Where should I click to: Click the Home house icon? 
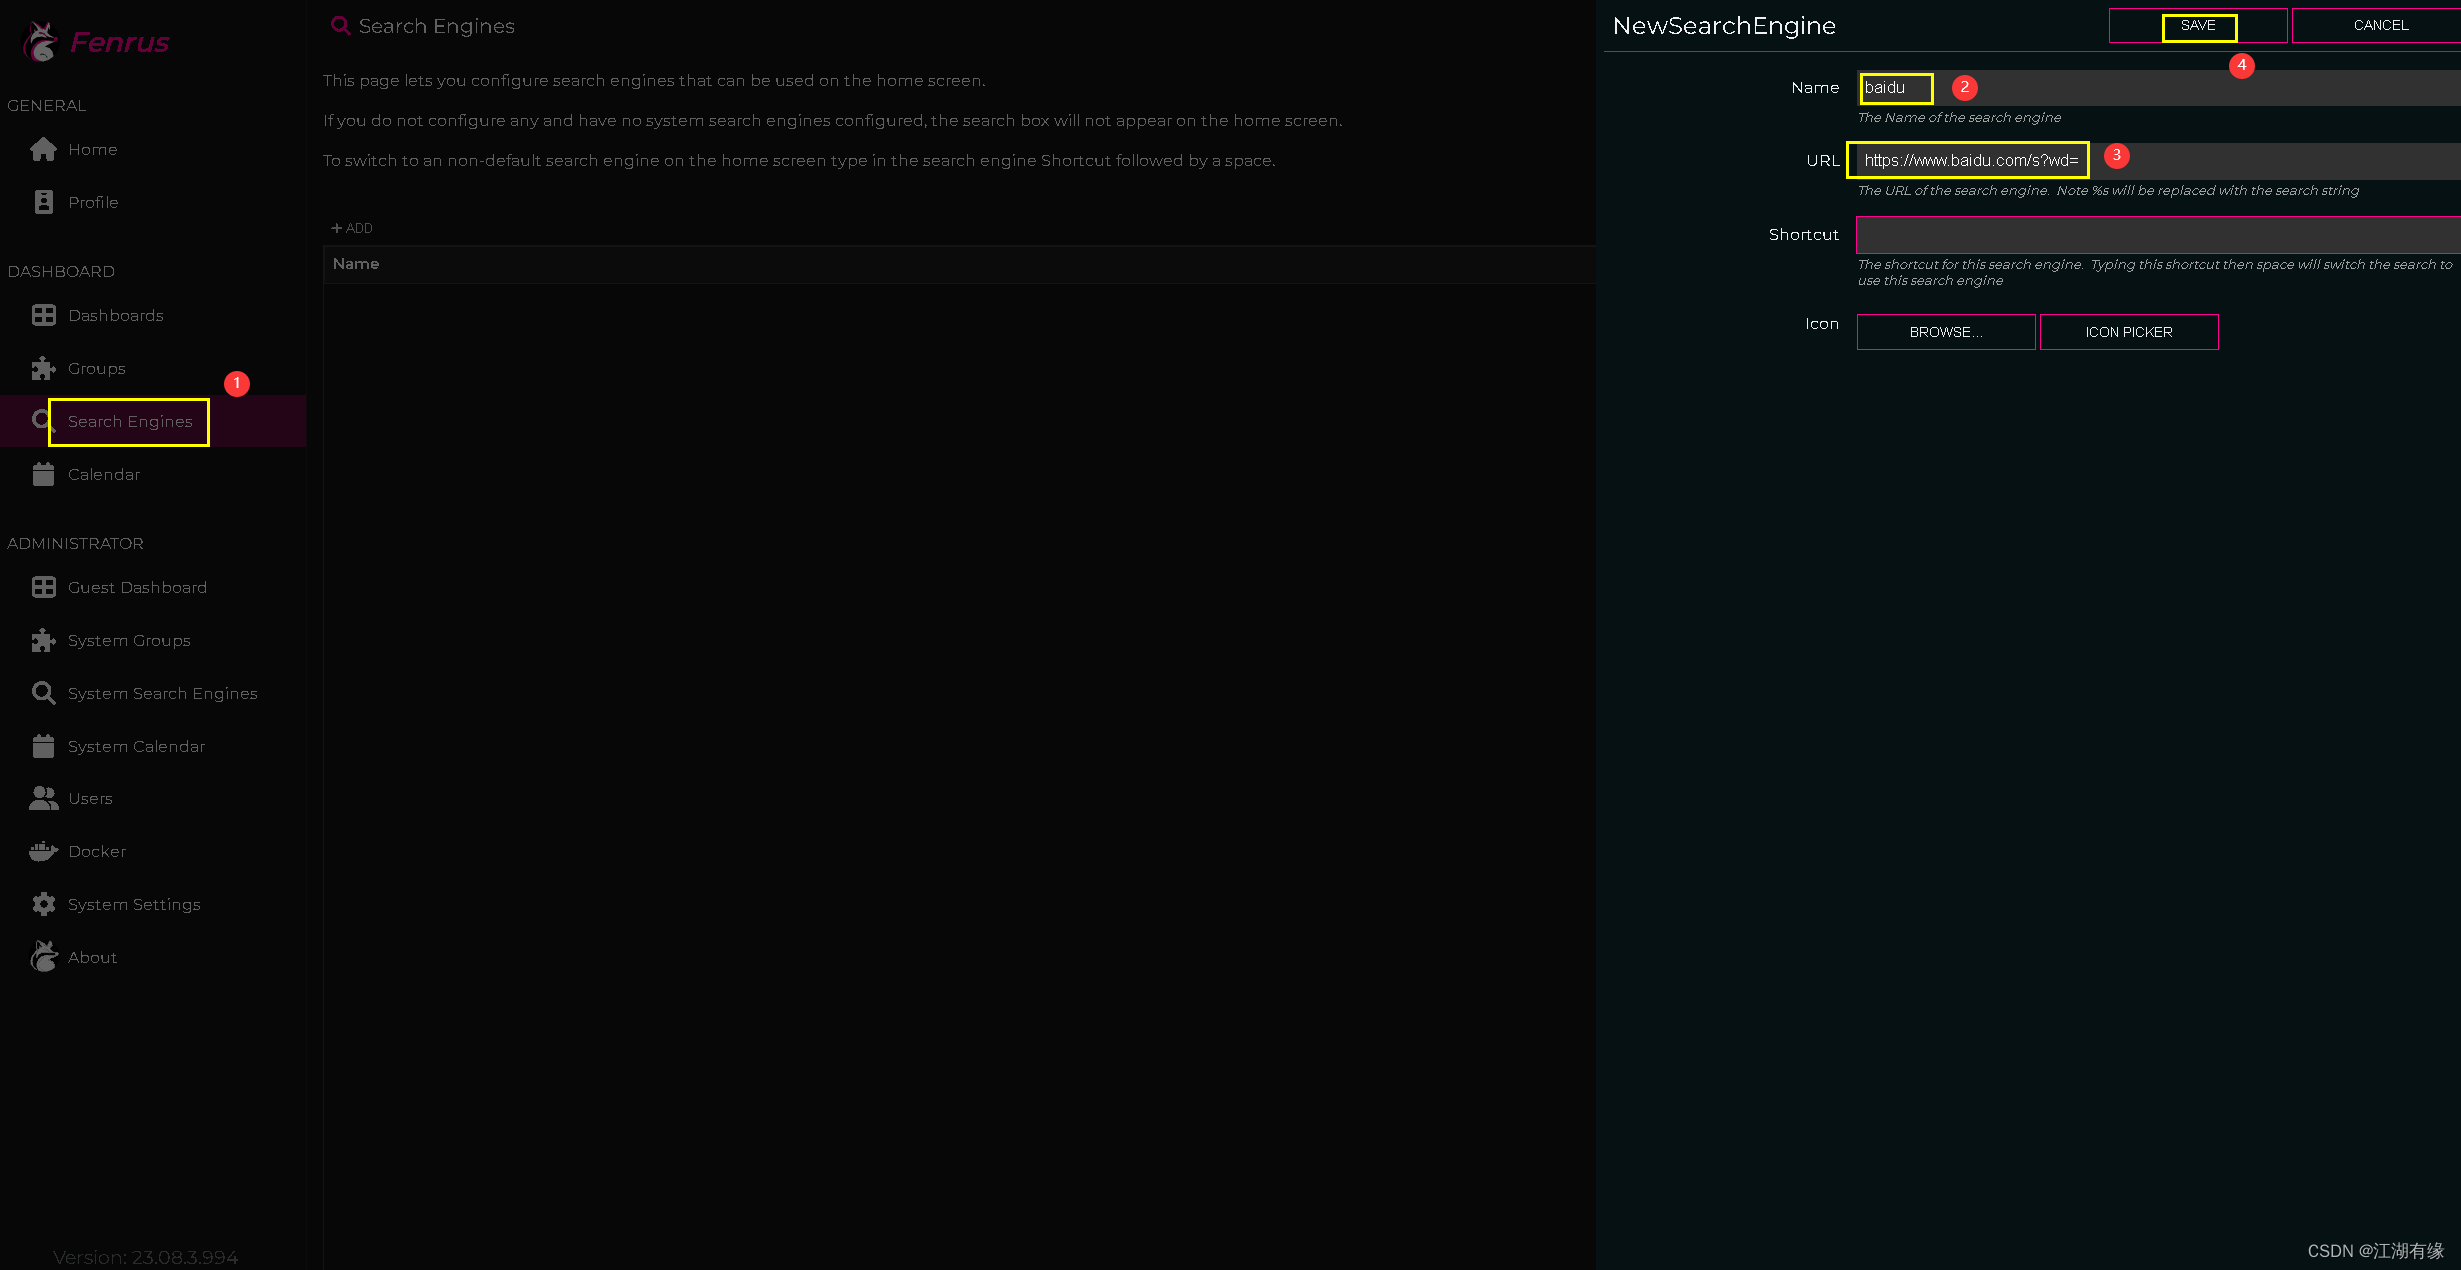click(x=43, y=149)
